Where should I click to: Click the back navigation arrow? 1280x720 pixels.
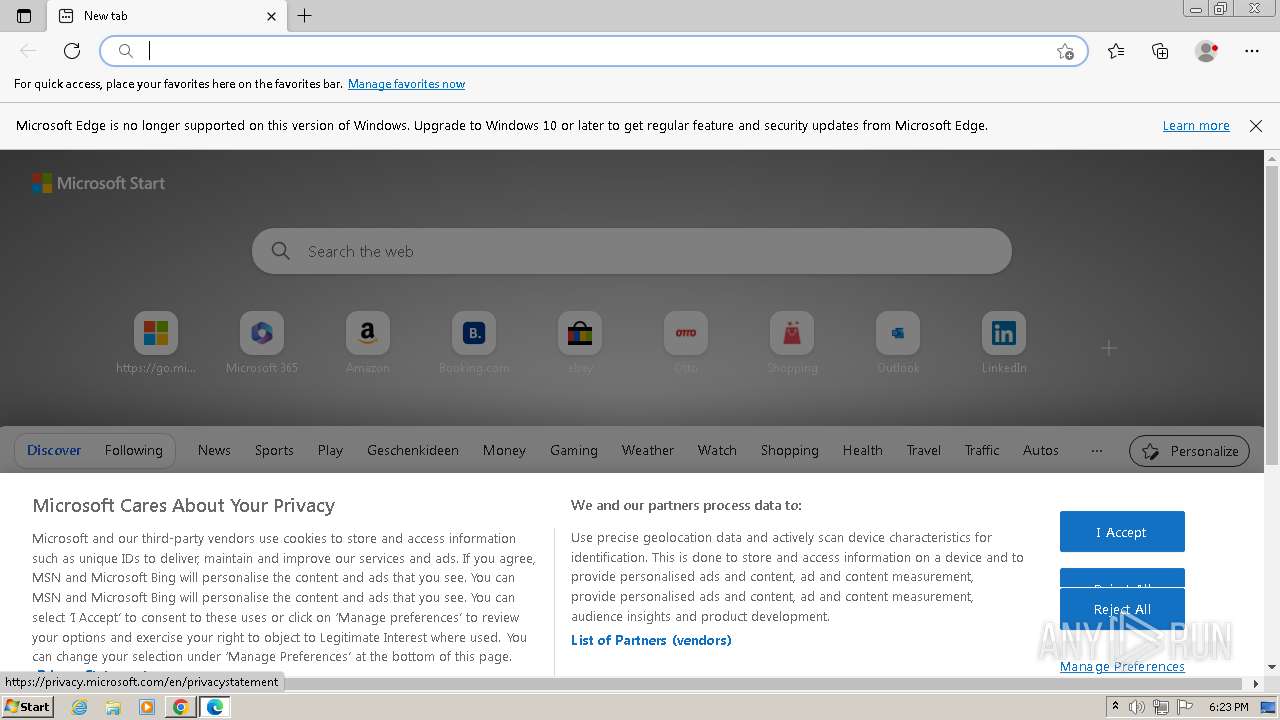point(28,51)
